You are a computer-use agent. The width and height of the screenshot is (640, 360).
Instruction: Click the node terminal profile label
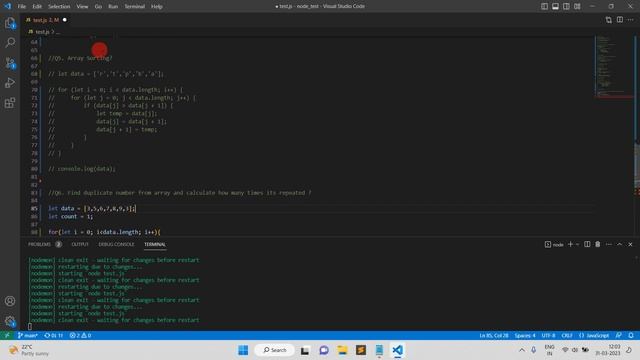point(554,244)
